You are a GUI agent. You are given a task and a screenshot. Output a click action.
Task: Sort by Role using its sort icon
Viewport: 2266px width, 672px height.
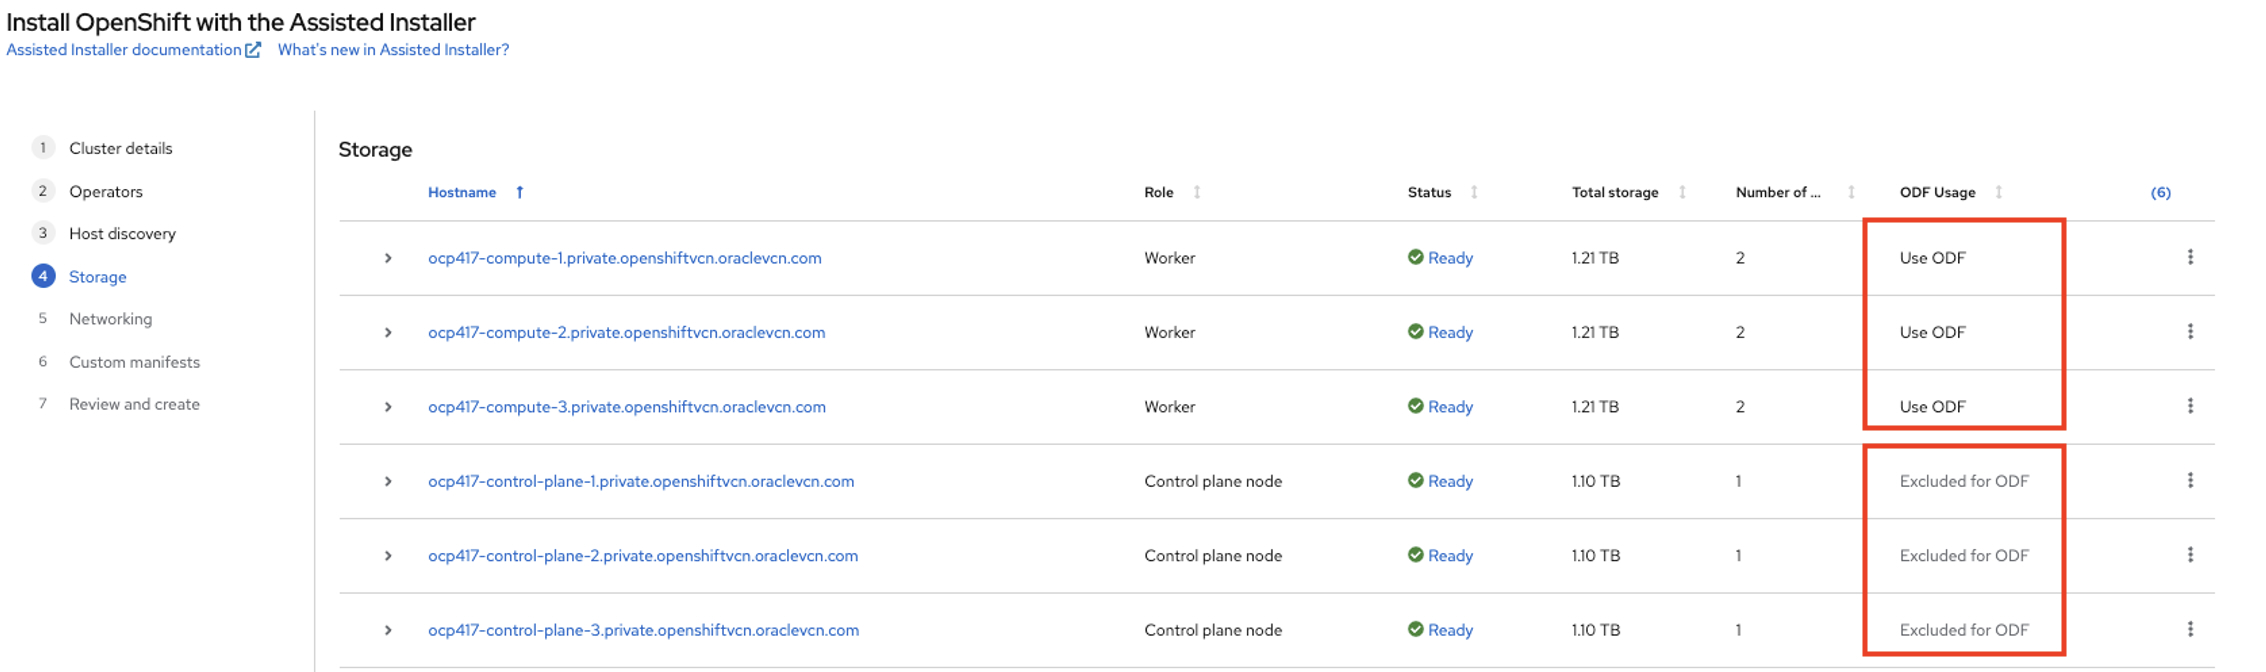tap(1197, 192)
